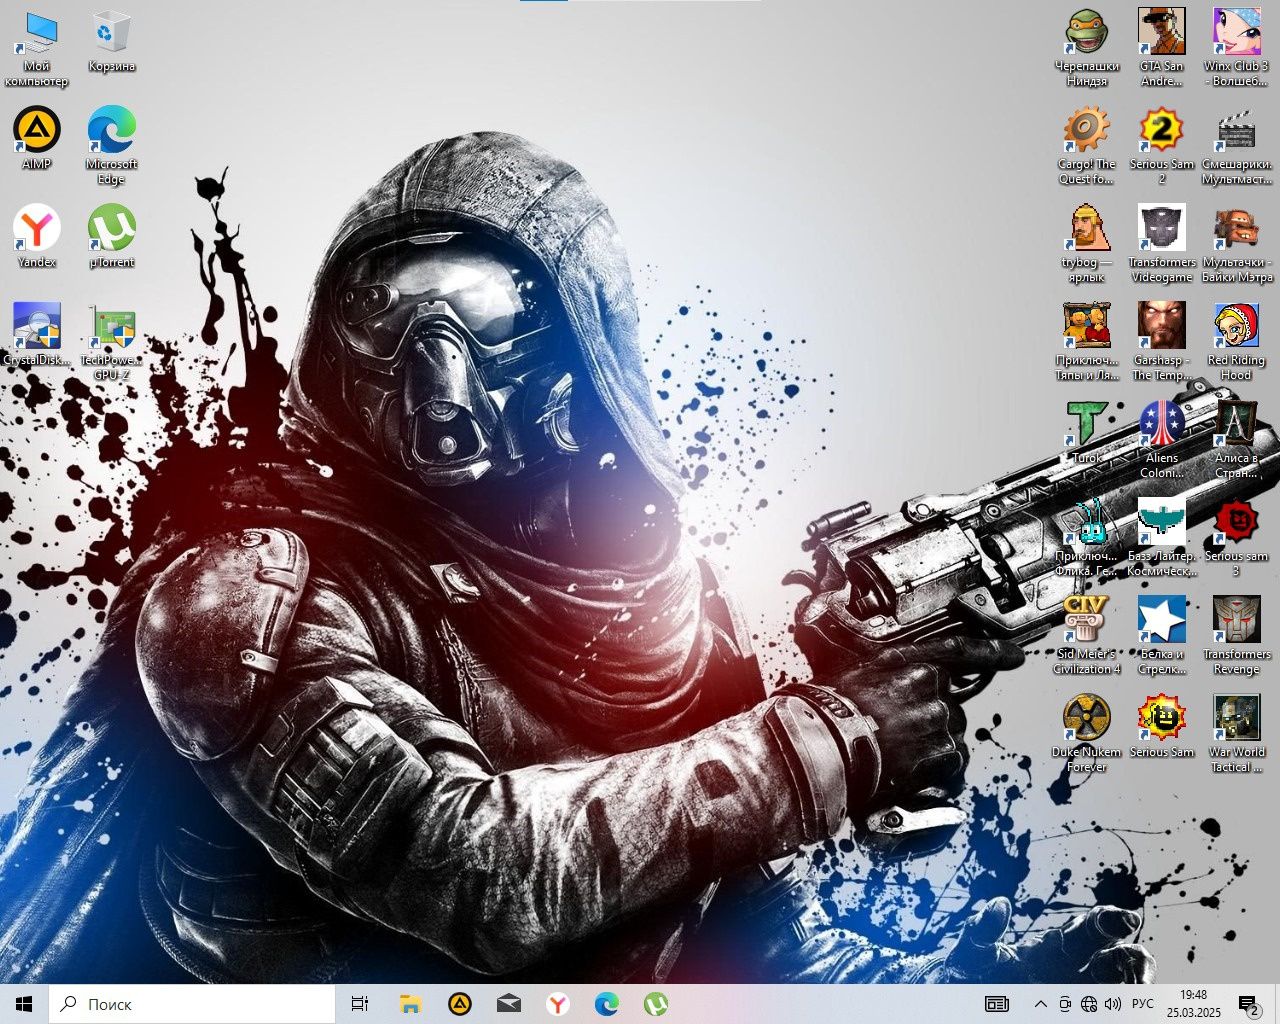1280x1024 pixels.
Task: Select the War World Tactical shortcut
Action: [1235, 735]
